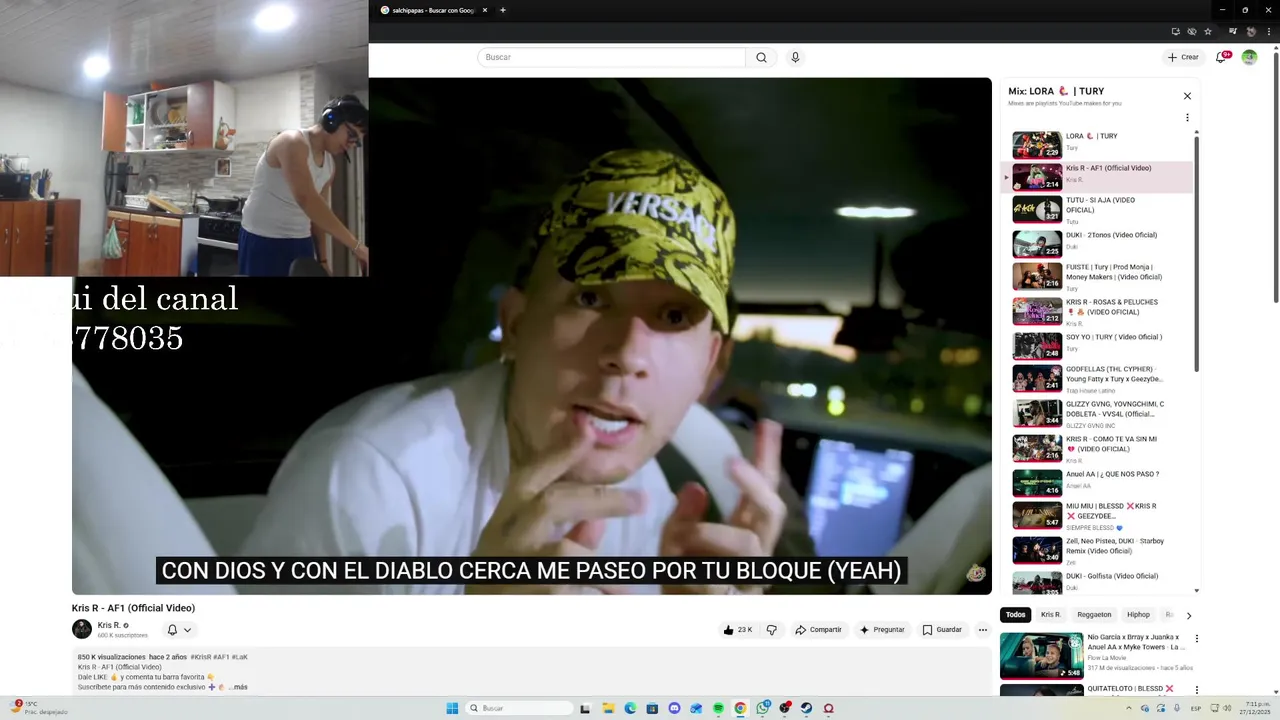Open Microsoft Edge from the taskbar

[x=630, y=708]
